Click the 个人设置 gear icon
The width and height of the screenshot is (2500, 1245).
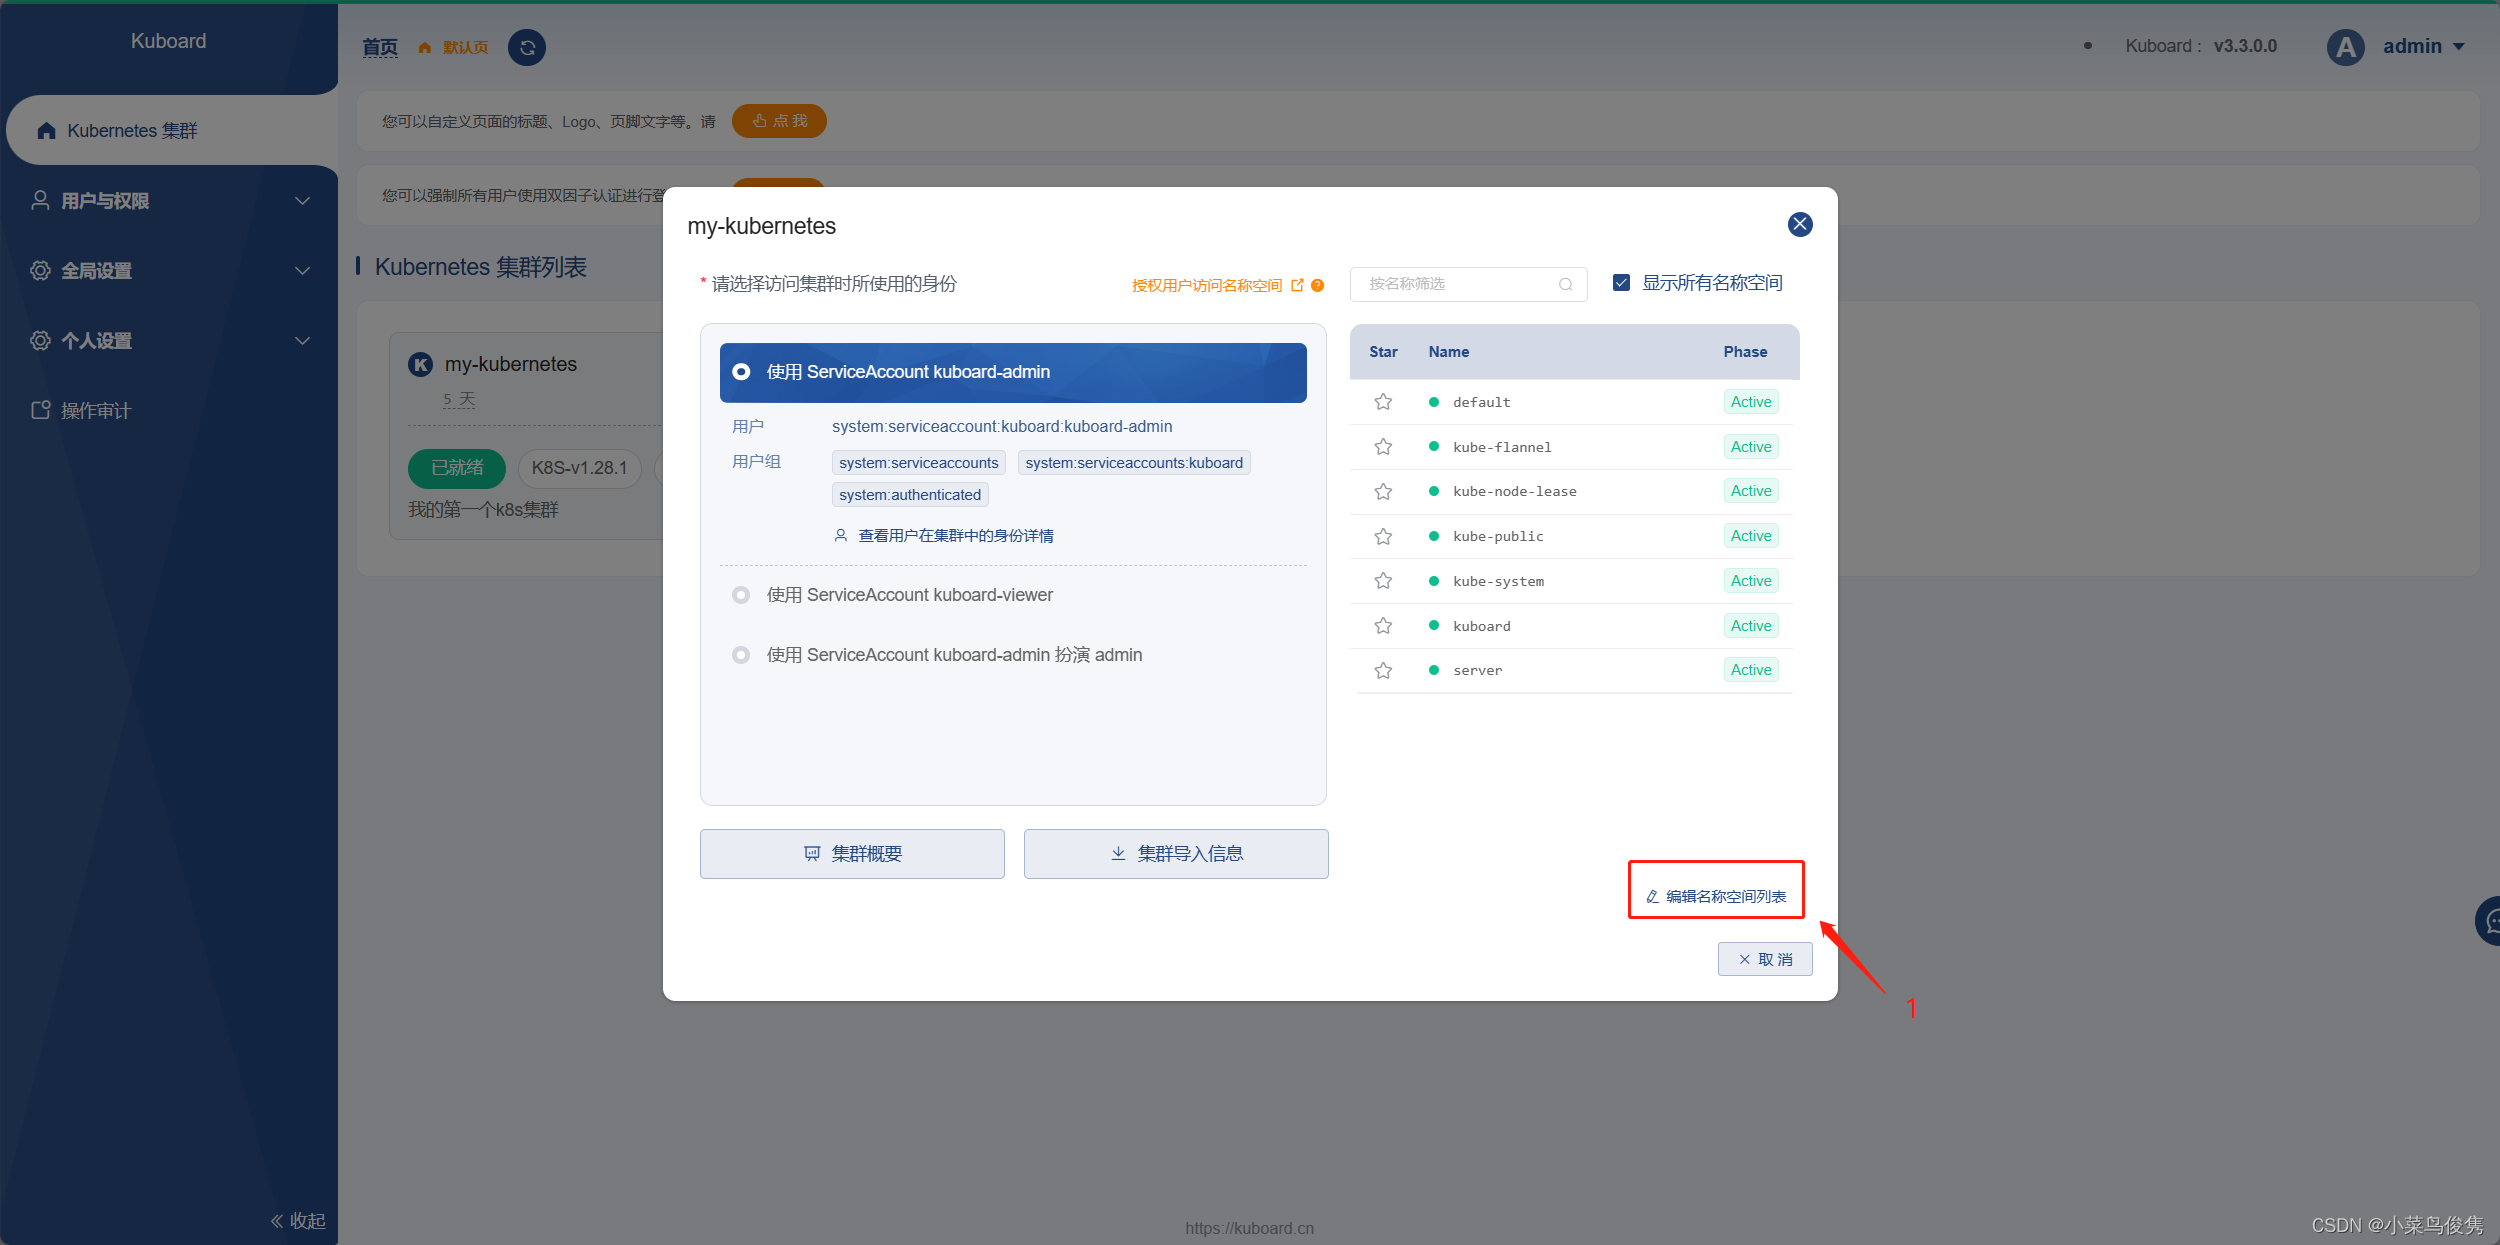coord(40,340)
